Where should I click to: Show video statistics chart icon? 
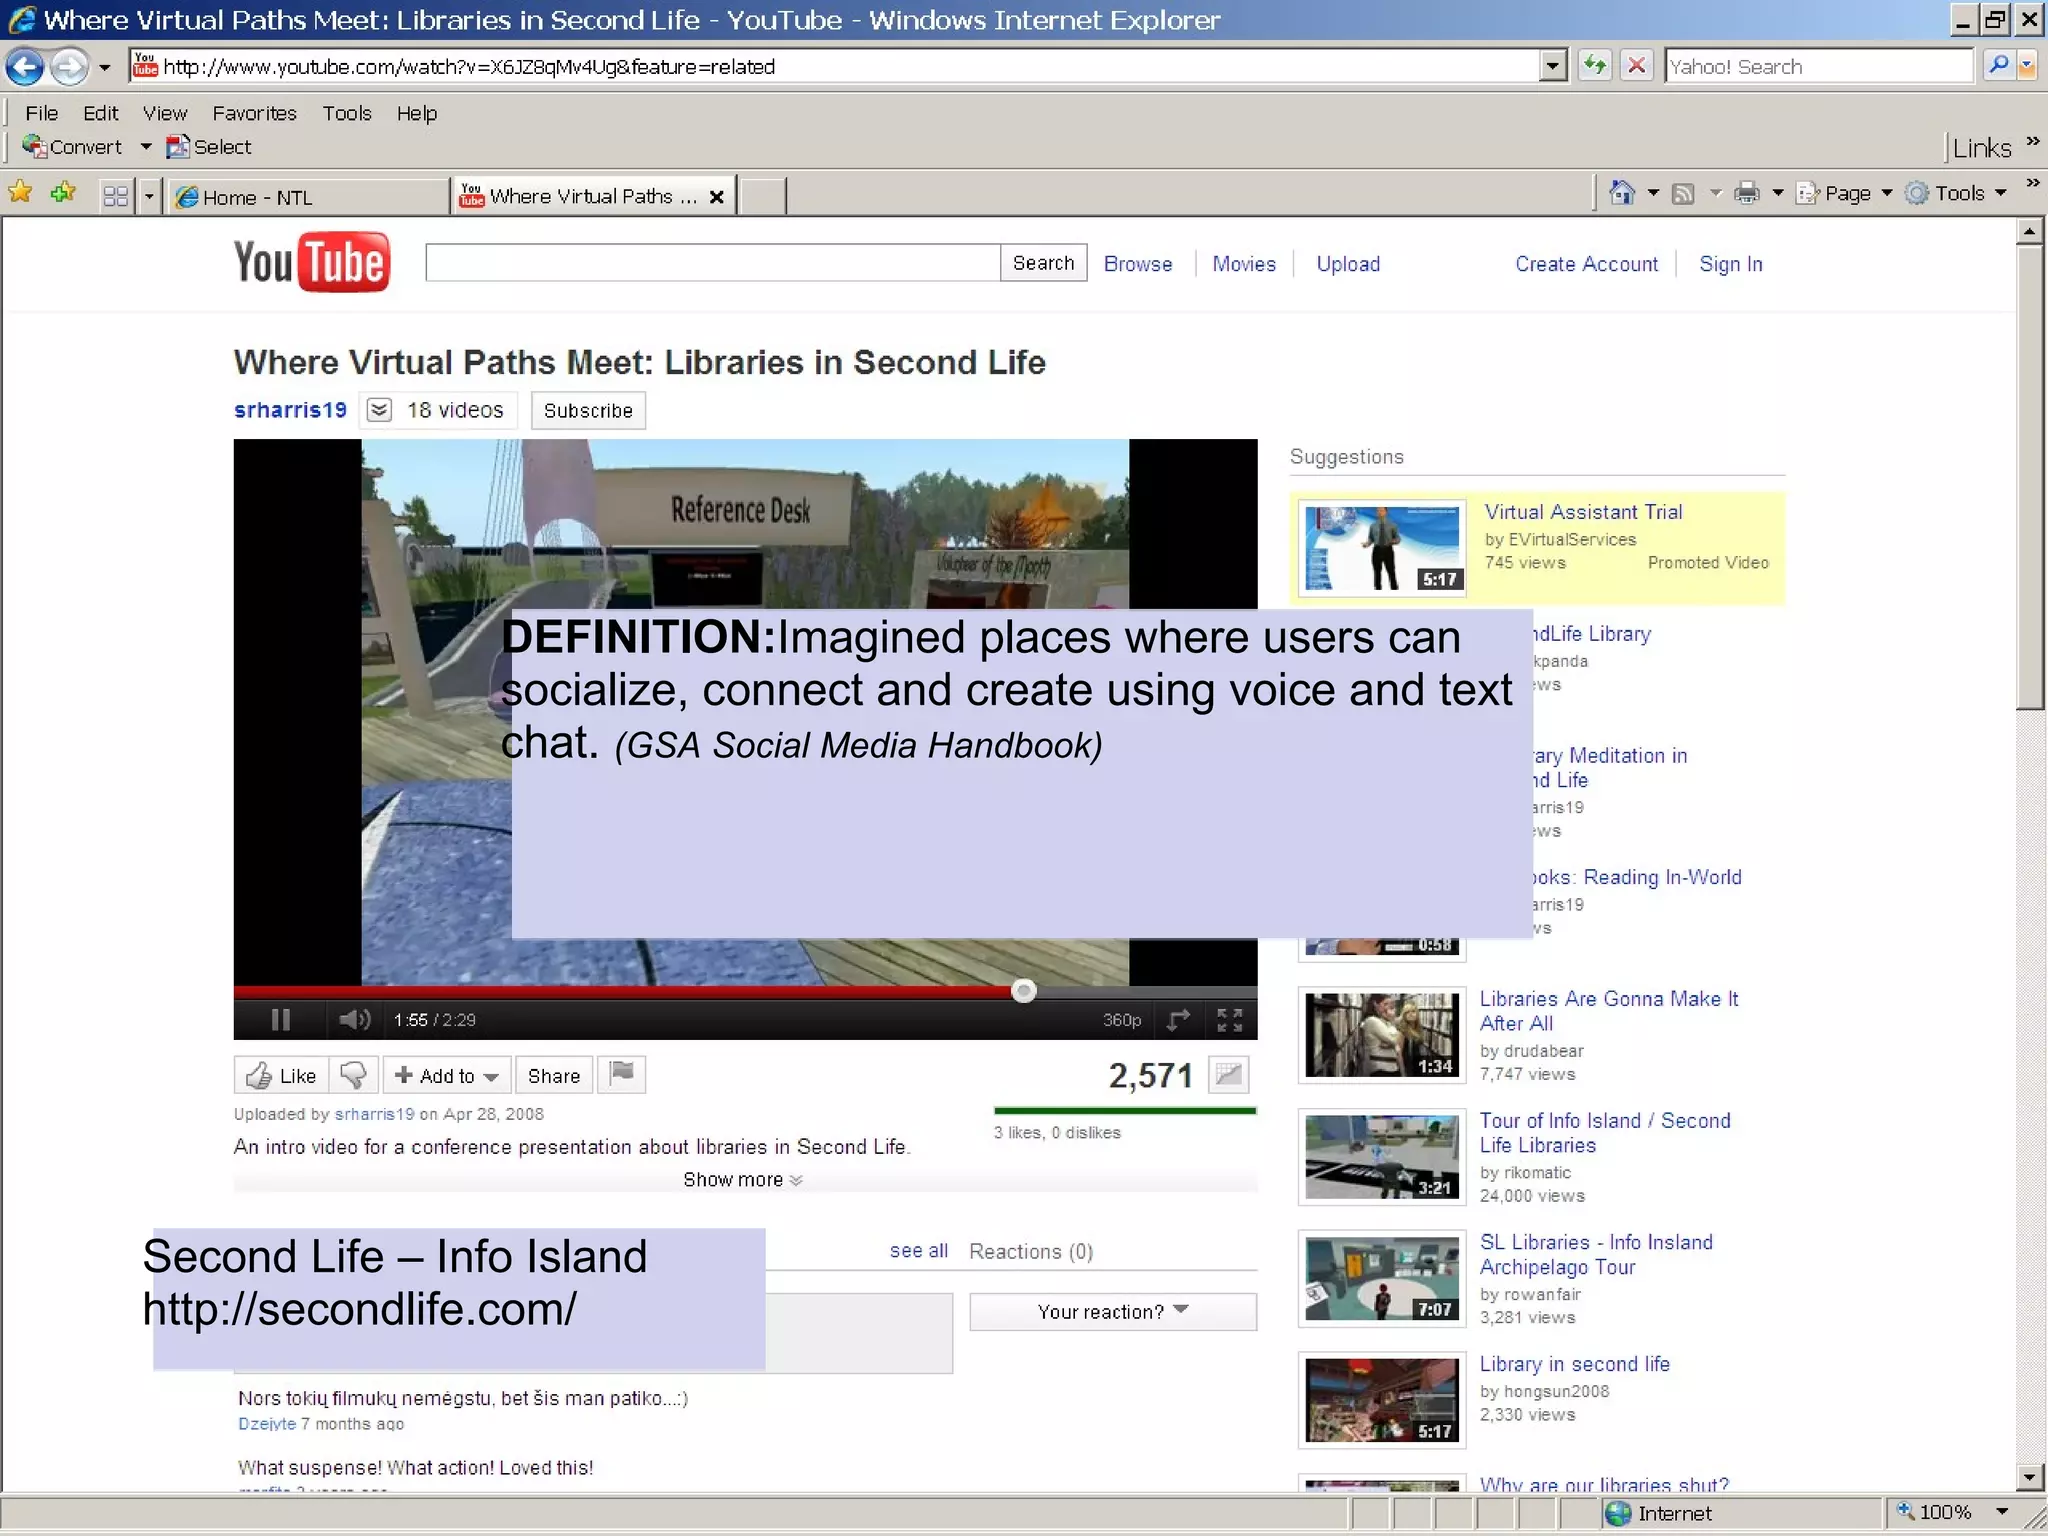click(1228, 1075)
